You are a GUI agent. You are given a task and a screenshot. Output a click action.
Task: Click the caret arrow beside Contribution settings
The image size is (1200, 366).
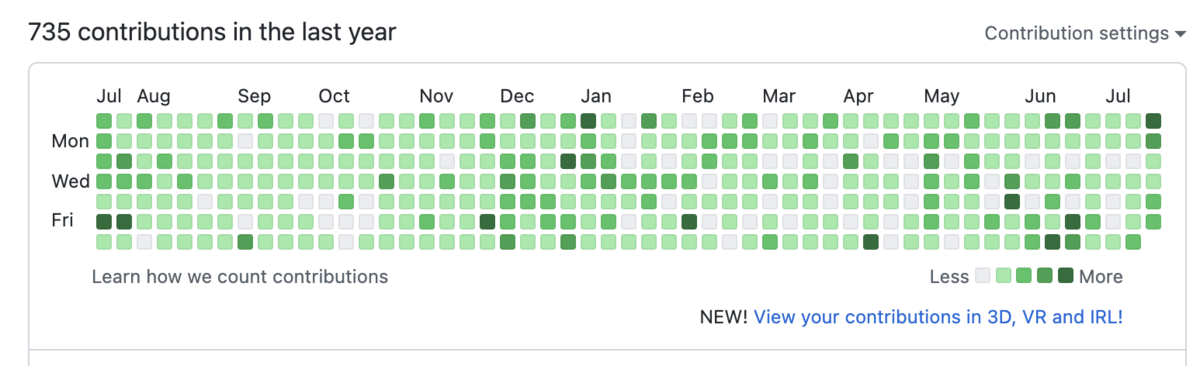click(1178, 34)
